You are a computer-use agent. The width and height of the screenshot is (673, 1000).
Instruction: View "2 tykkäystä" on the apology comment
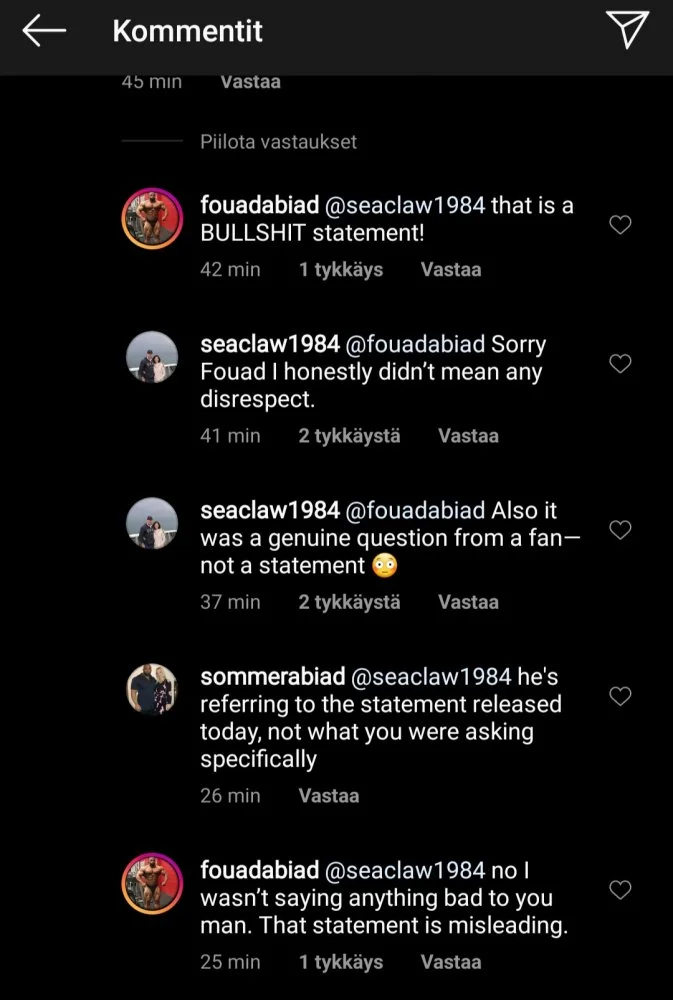pos(349,436)
